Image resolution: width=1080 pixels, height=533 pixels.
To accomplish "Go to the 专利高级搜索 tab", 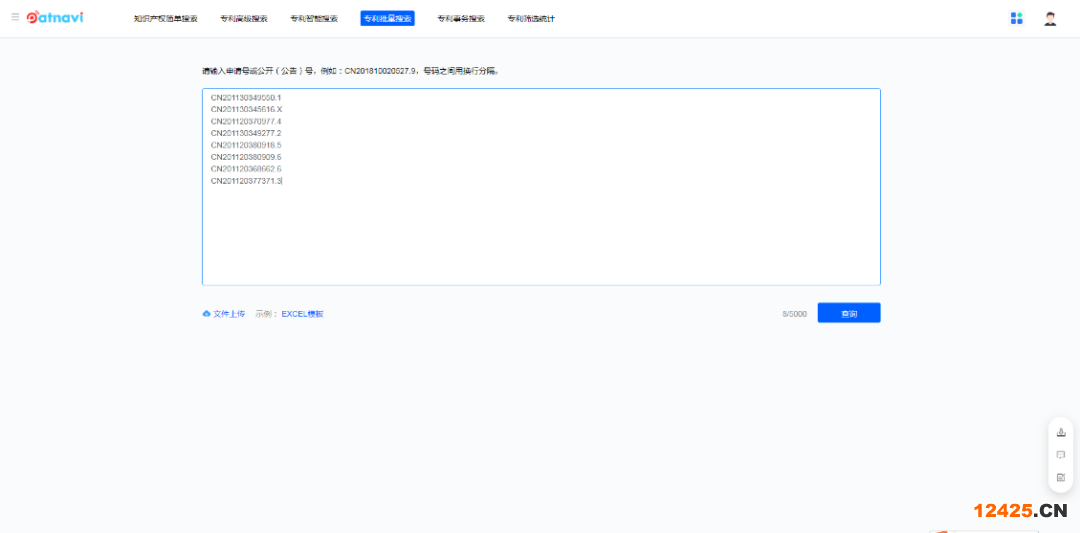I will tap(244, 19).
